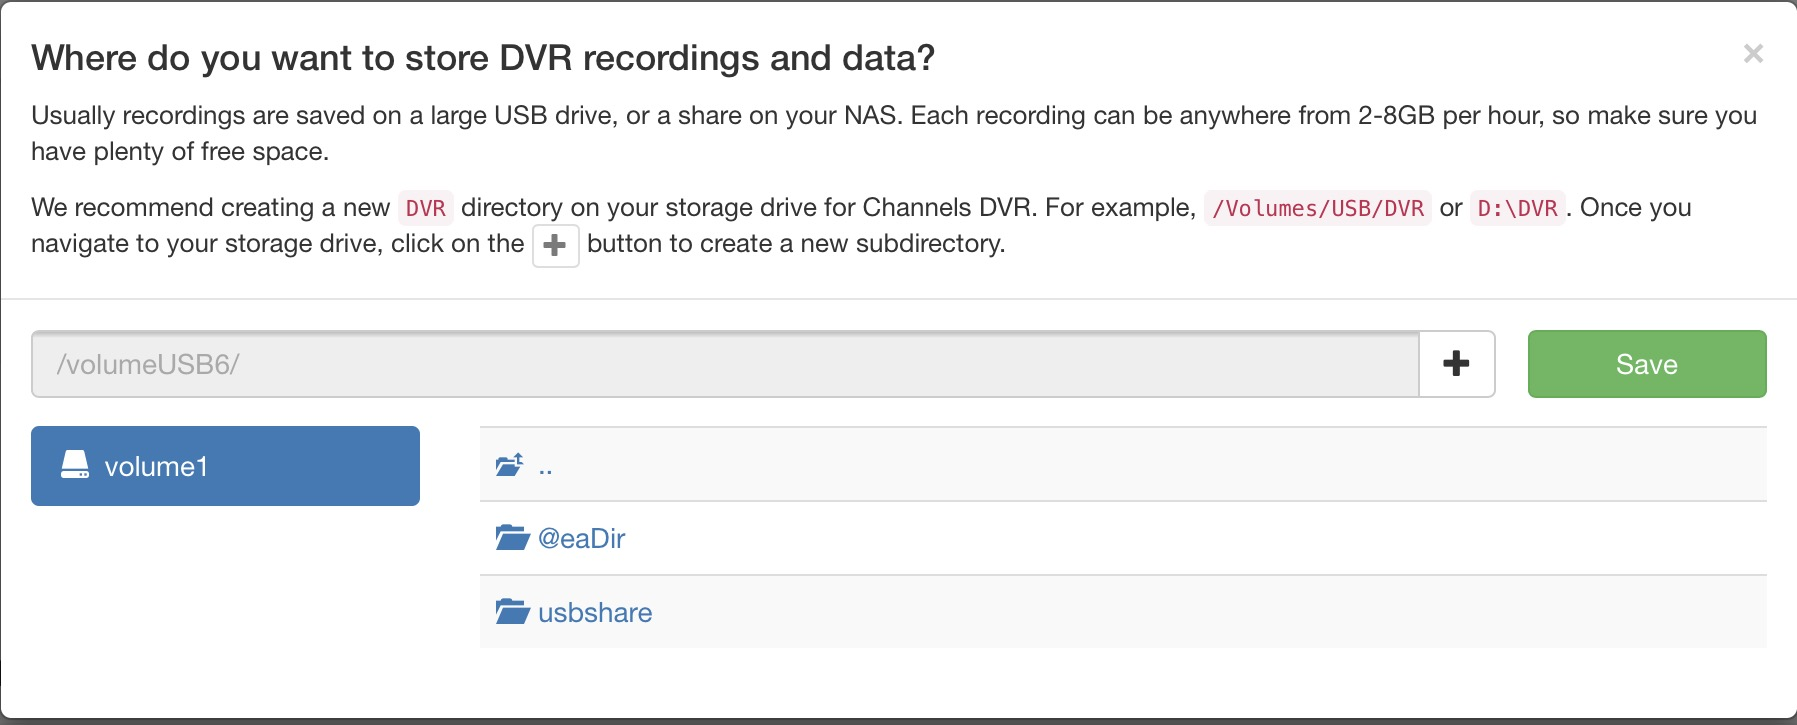Select the volume1 drive button
The image size is (1797, 725).
click(225, 466)
